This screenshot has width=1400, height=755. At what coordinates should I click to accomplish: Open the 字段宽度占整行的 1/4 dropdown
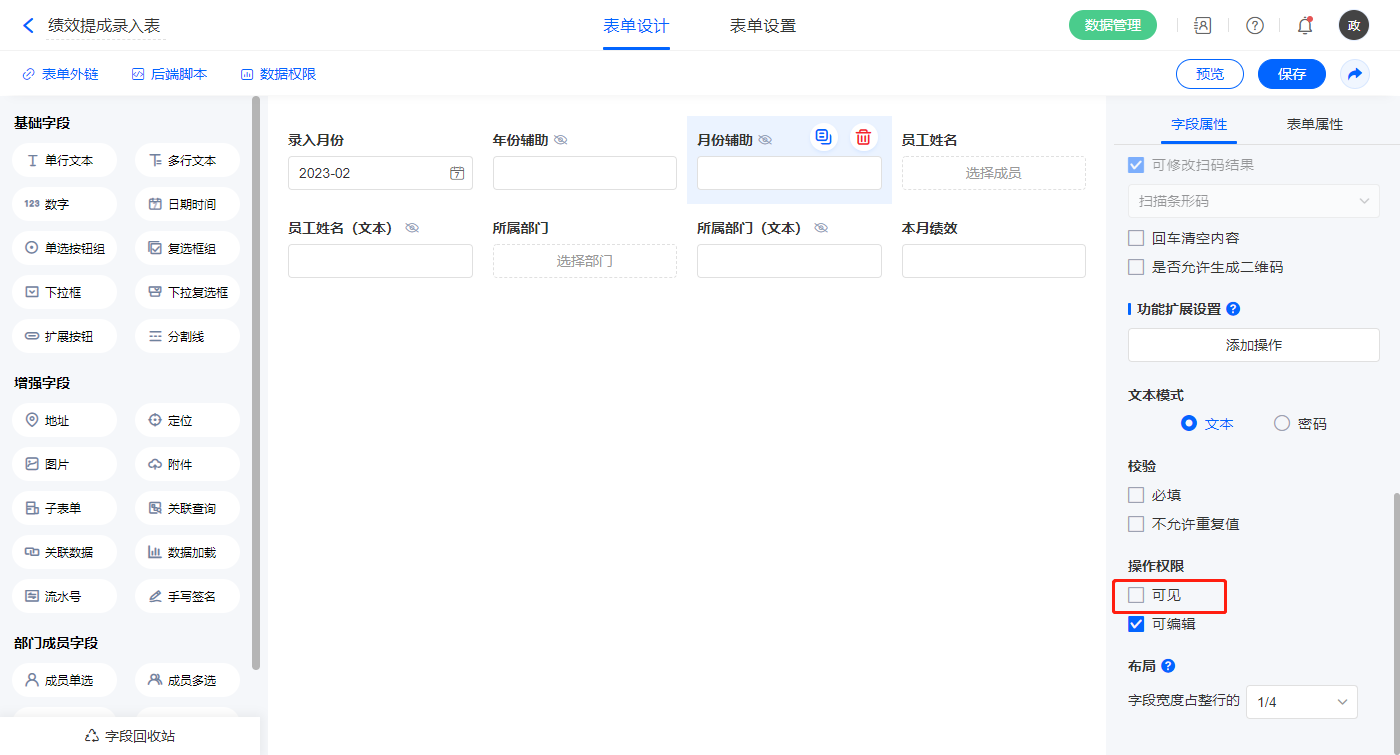click(1301, 702)
